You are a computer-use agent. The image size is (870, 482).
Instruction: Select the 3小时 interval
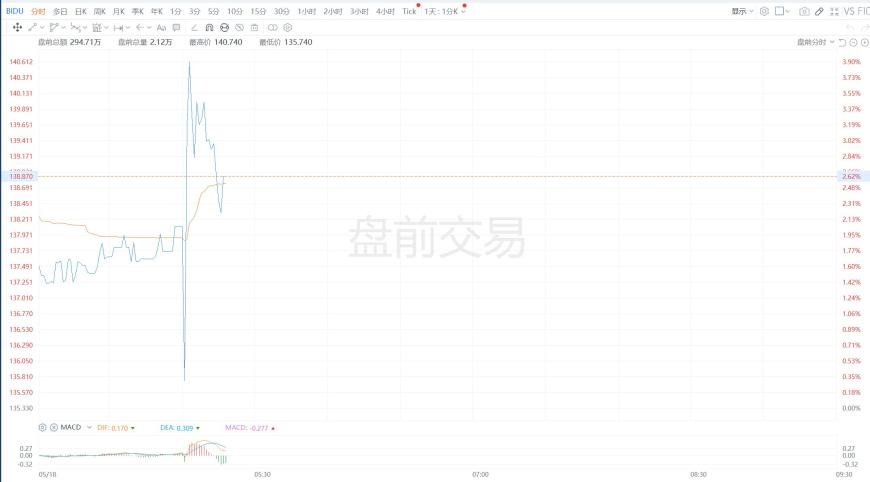point(359,11)
